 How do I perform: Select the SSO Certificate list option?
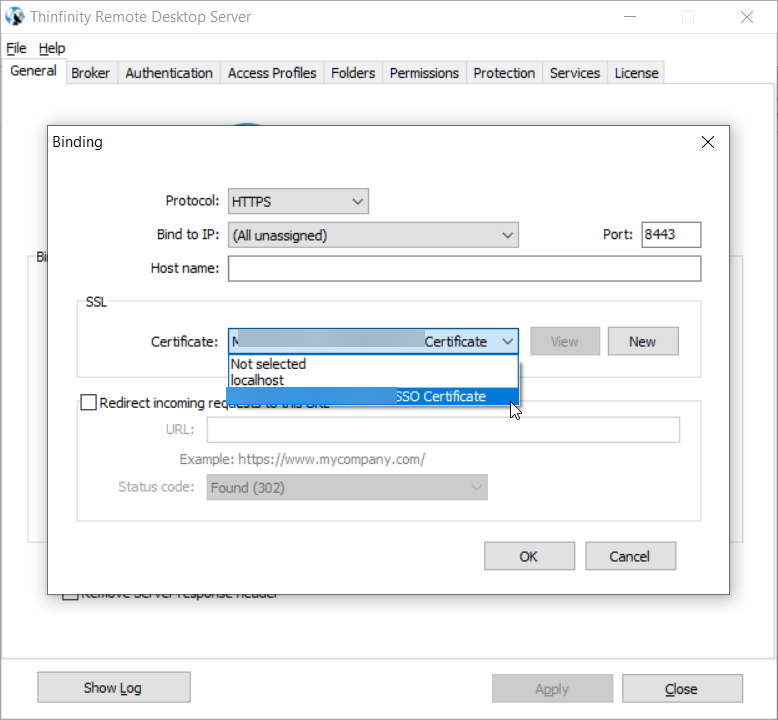pos(373,396)
